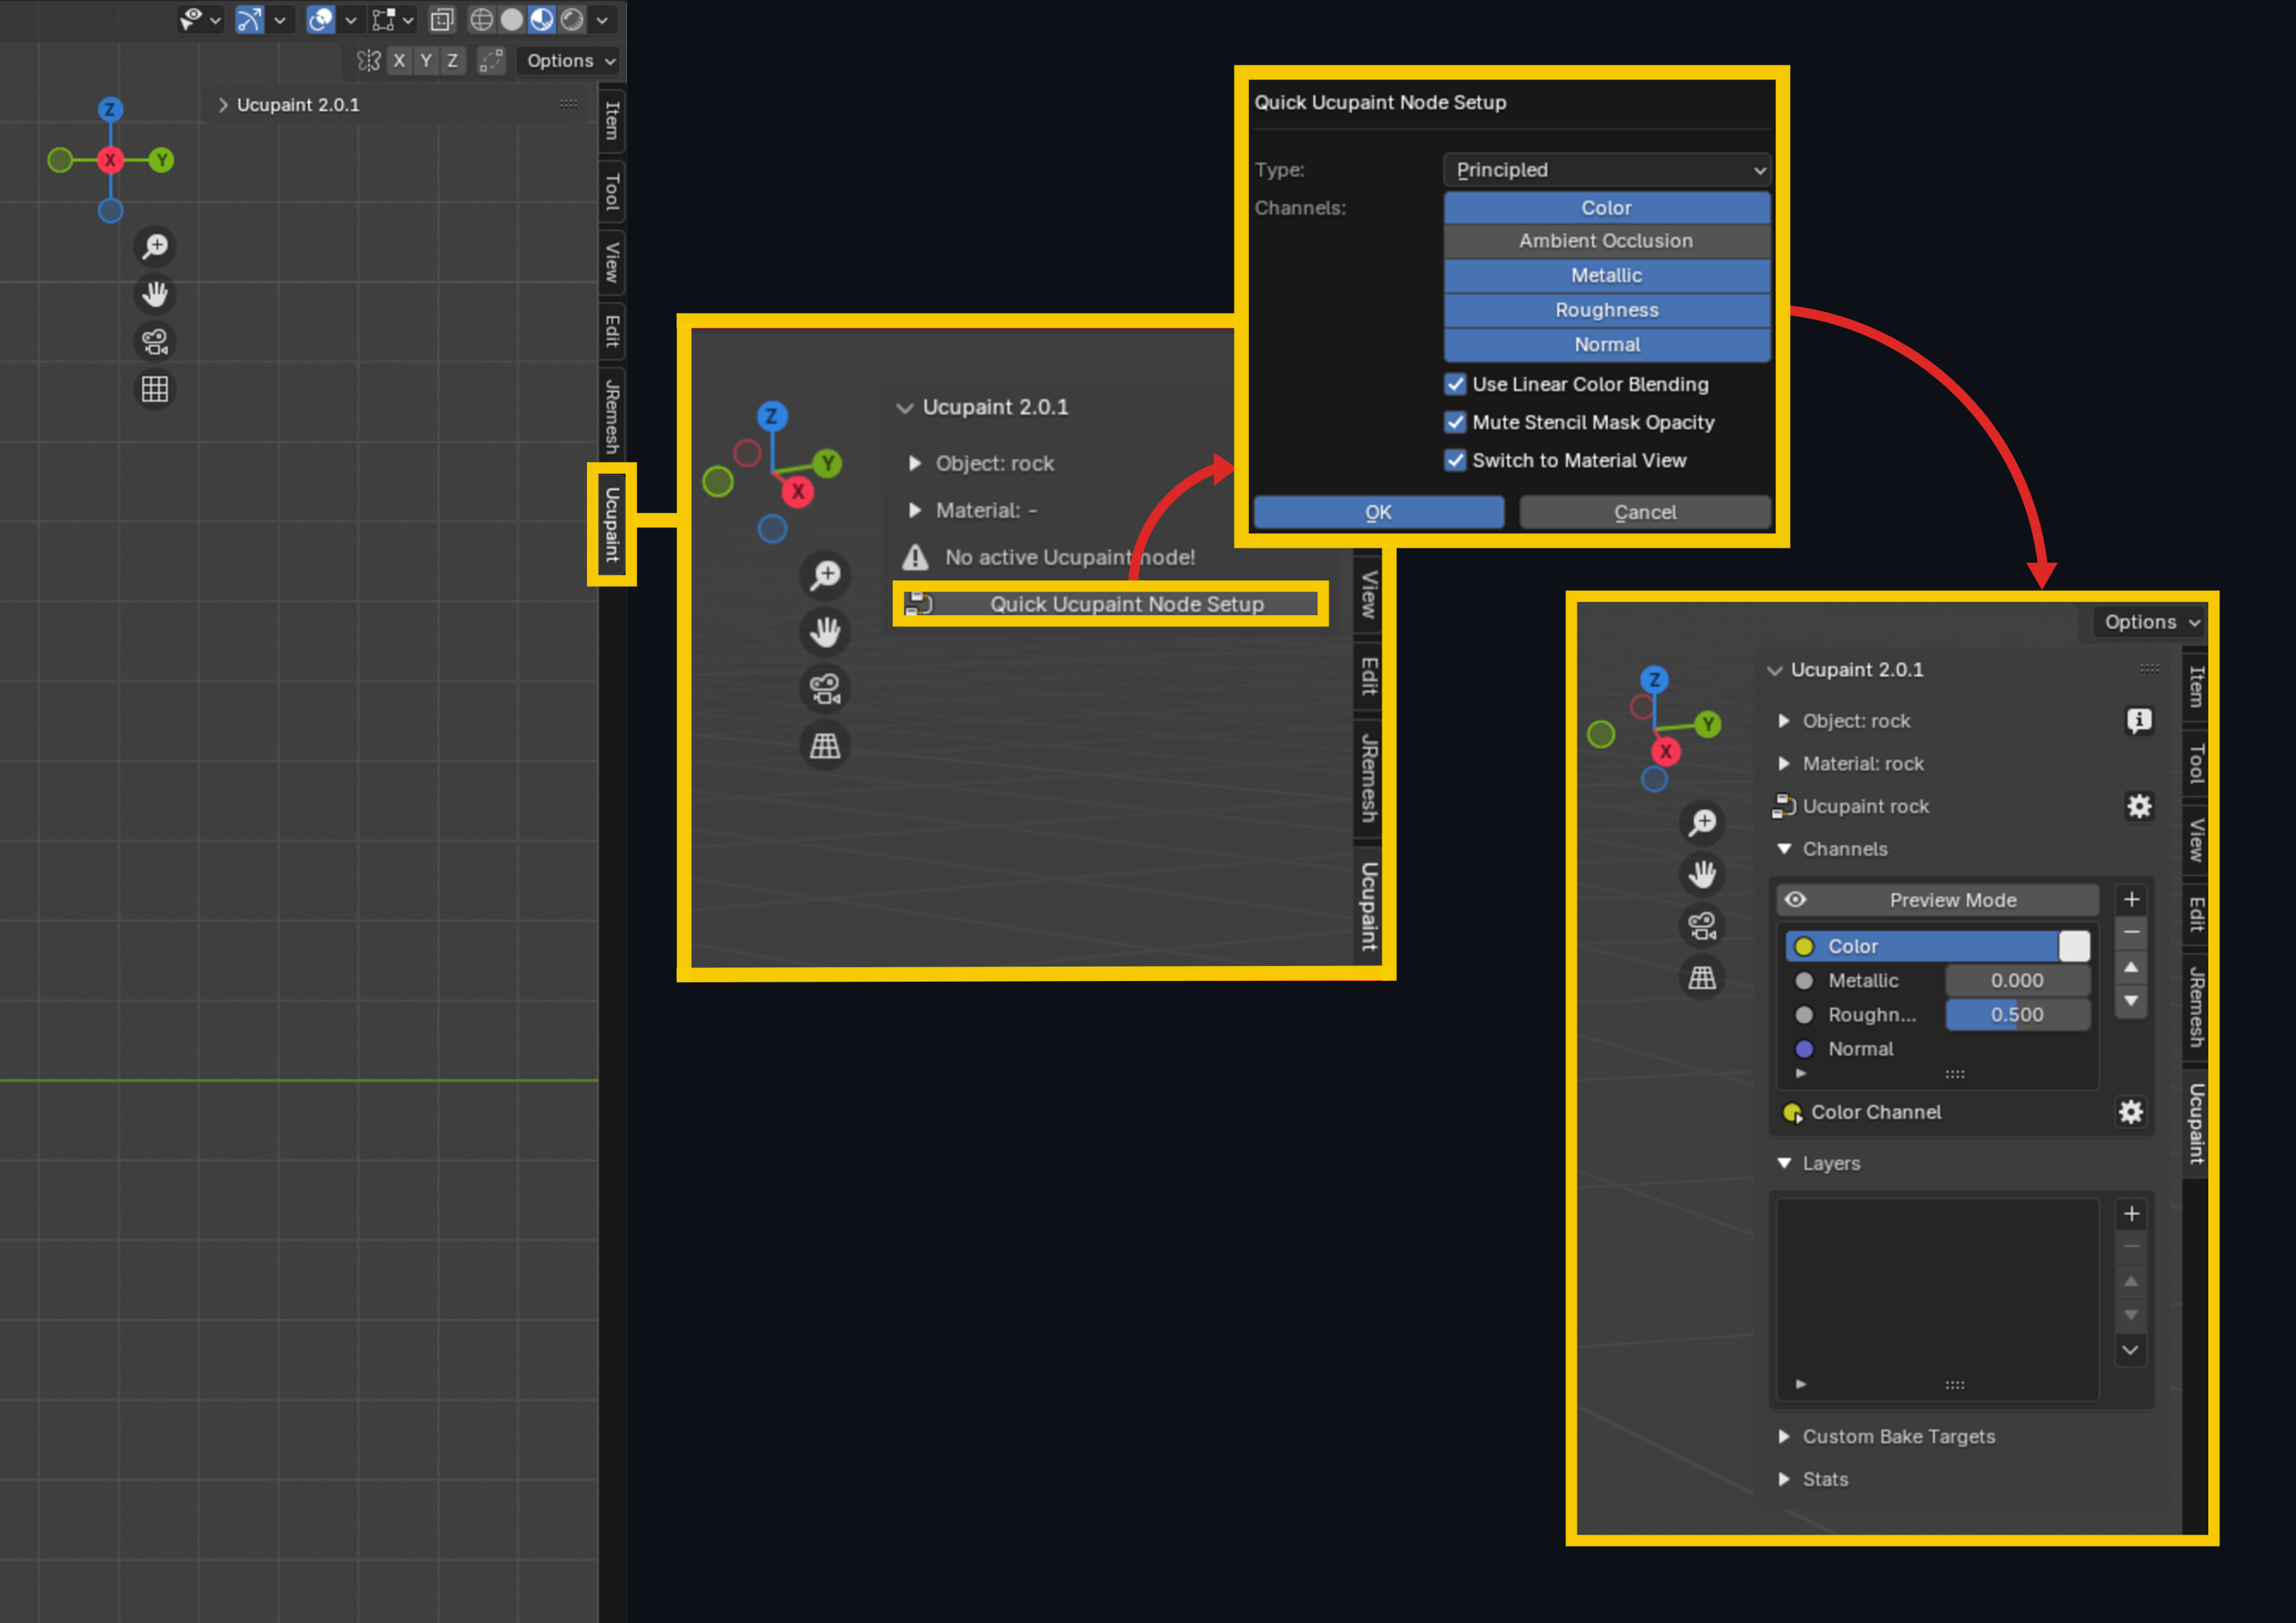Uncheck Mute Stencil Mask Opacity
The width and height of the screenshot is (2296, 1623).
(1456, 422)
